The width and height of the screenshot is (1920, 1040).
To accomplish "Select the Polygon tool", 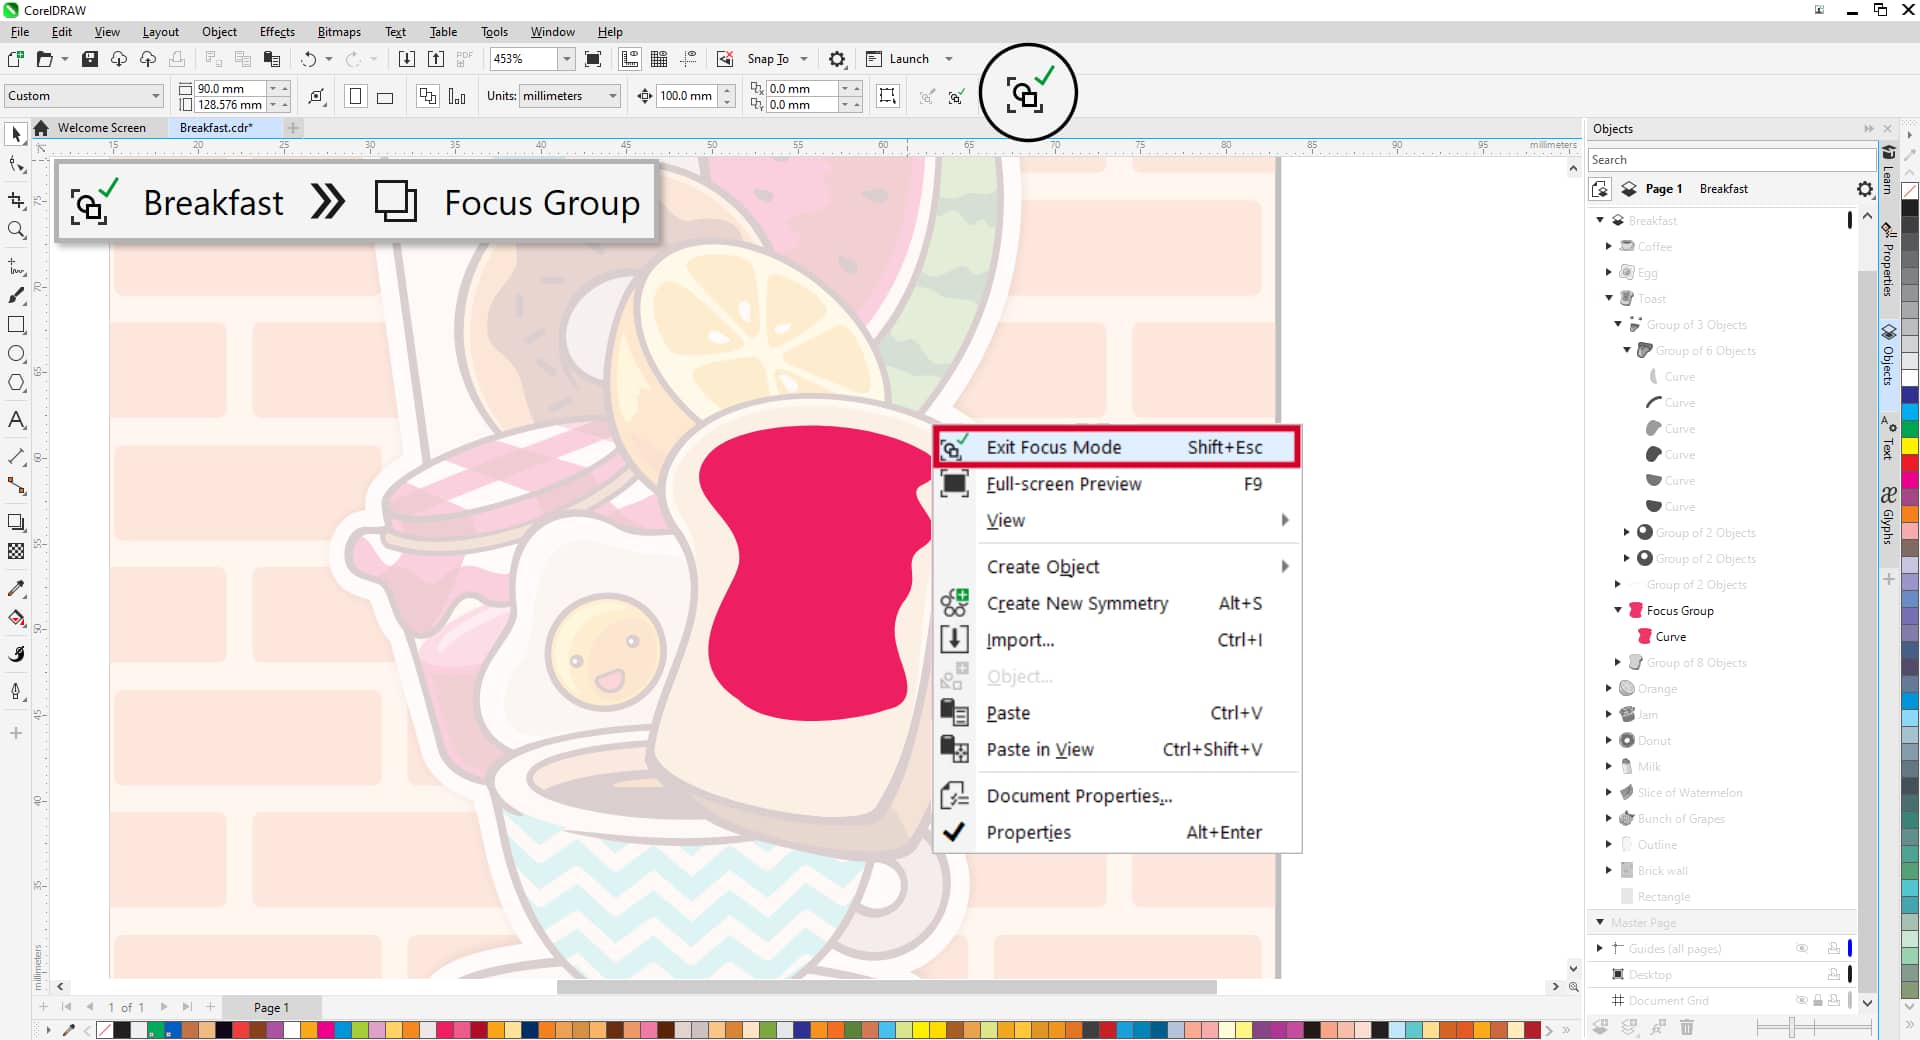I will click(16, 383).
